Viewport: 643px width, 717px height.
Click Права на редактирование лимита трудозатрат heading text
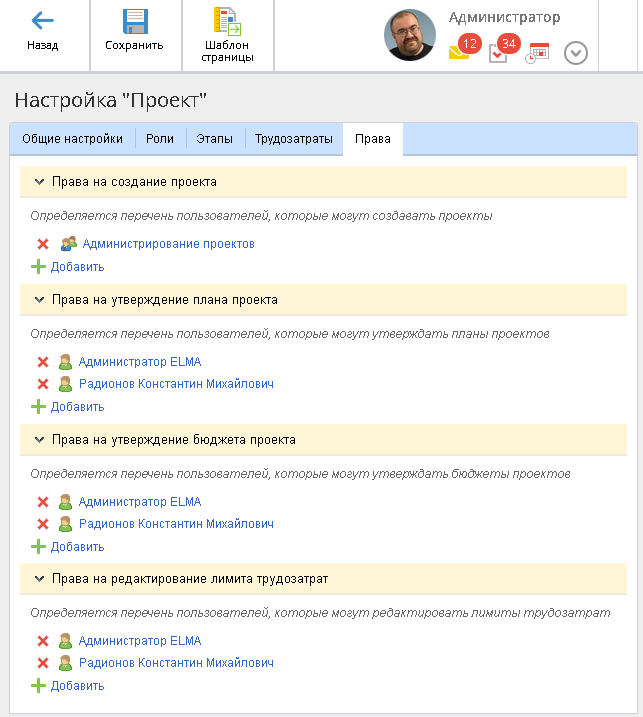coord(190,579)
